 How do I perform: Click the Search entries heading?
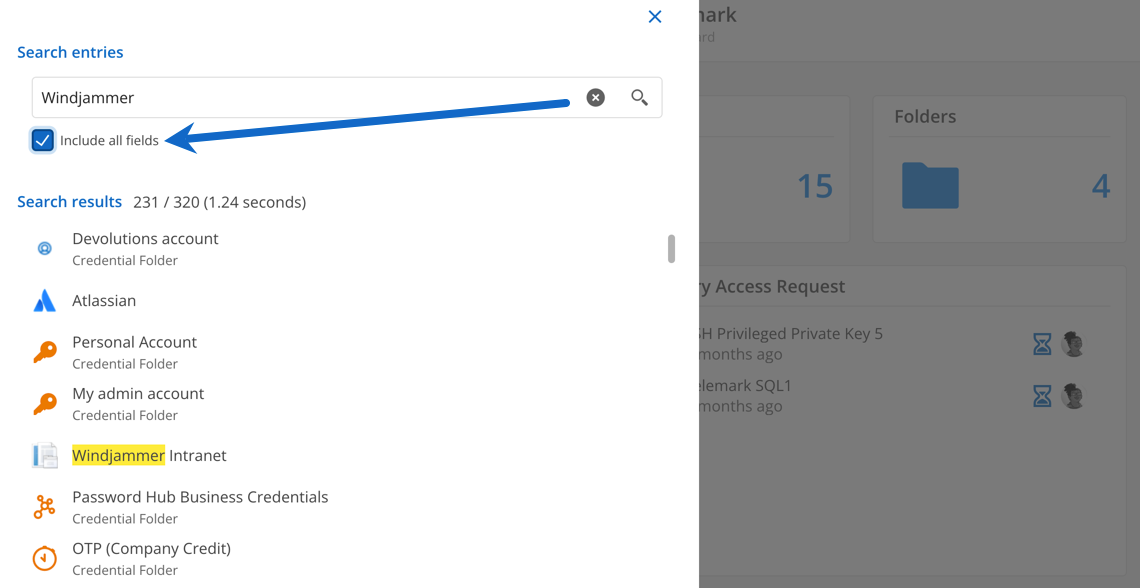point(70,52)
